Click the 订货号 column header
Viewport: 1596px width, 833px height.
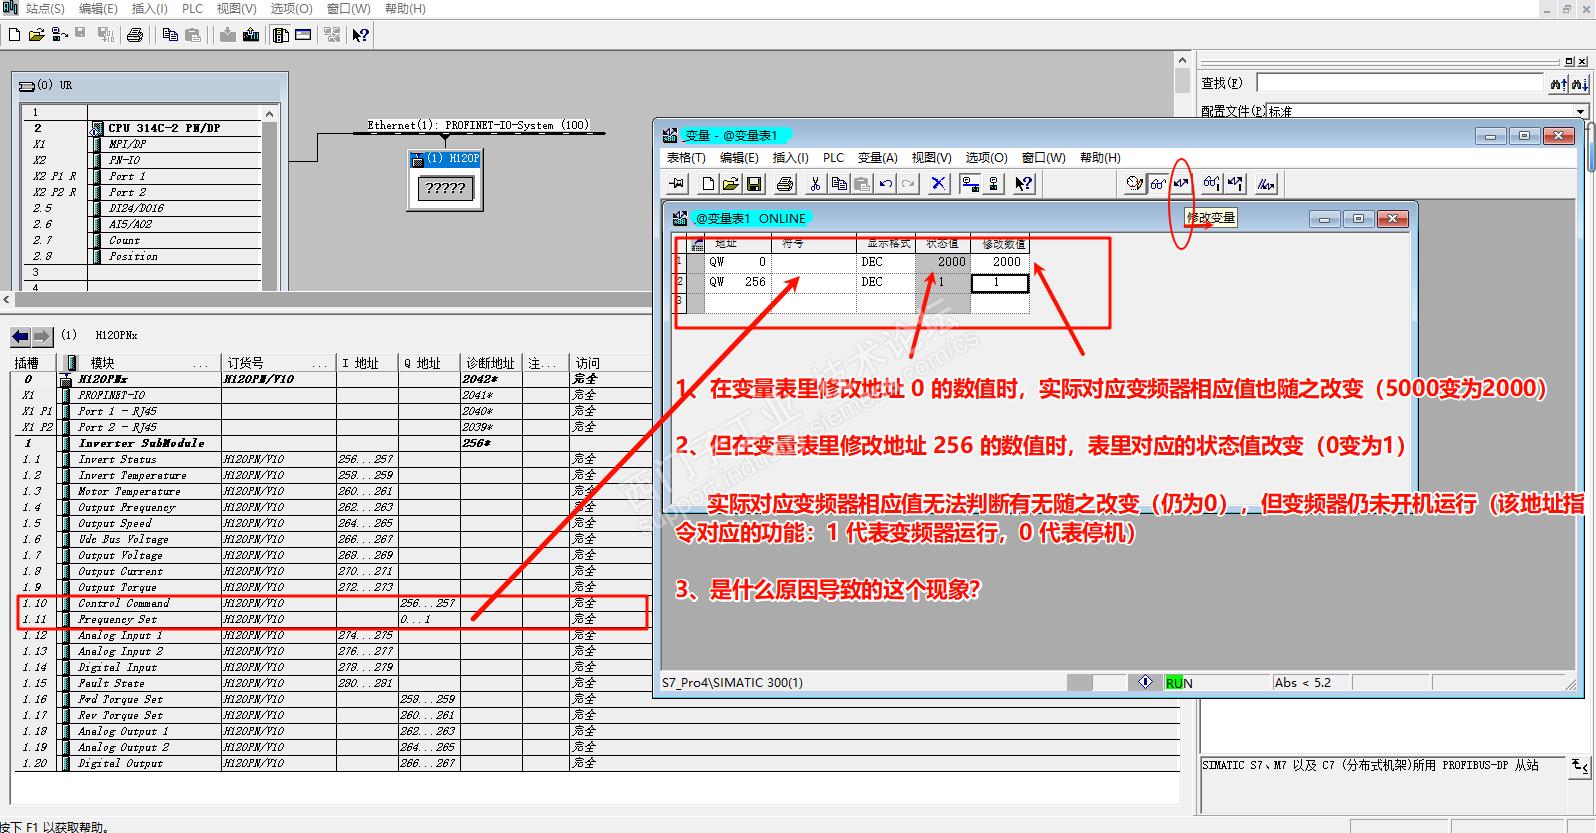point(278,363)
